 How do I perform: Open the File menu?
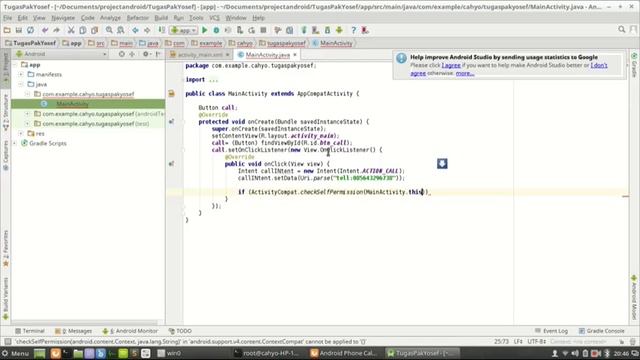tap(8, 18)
